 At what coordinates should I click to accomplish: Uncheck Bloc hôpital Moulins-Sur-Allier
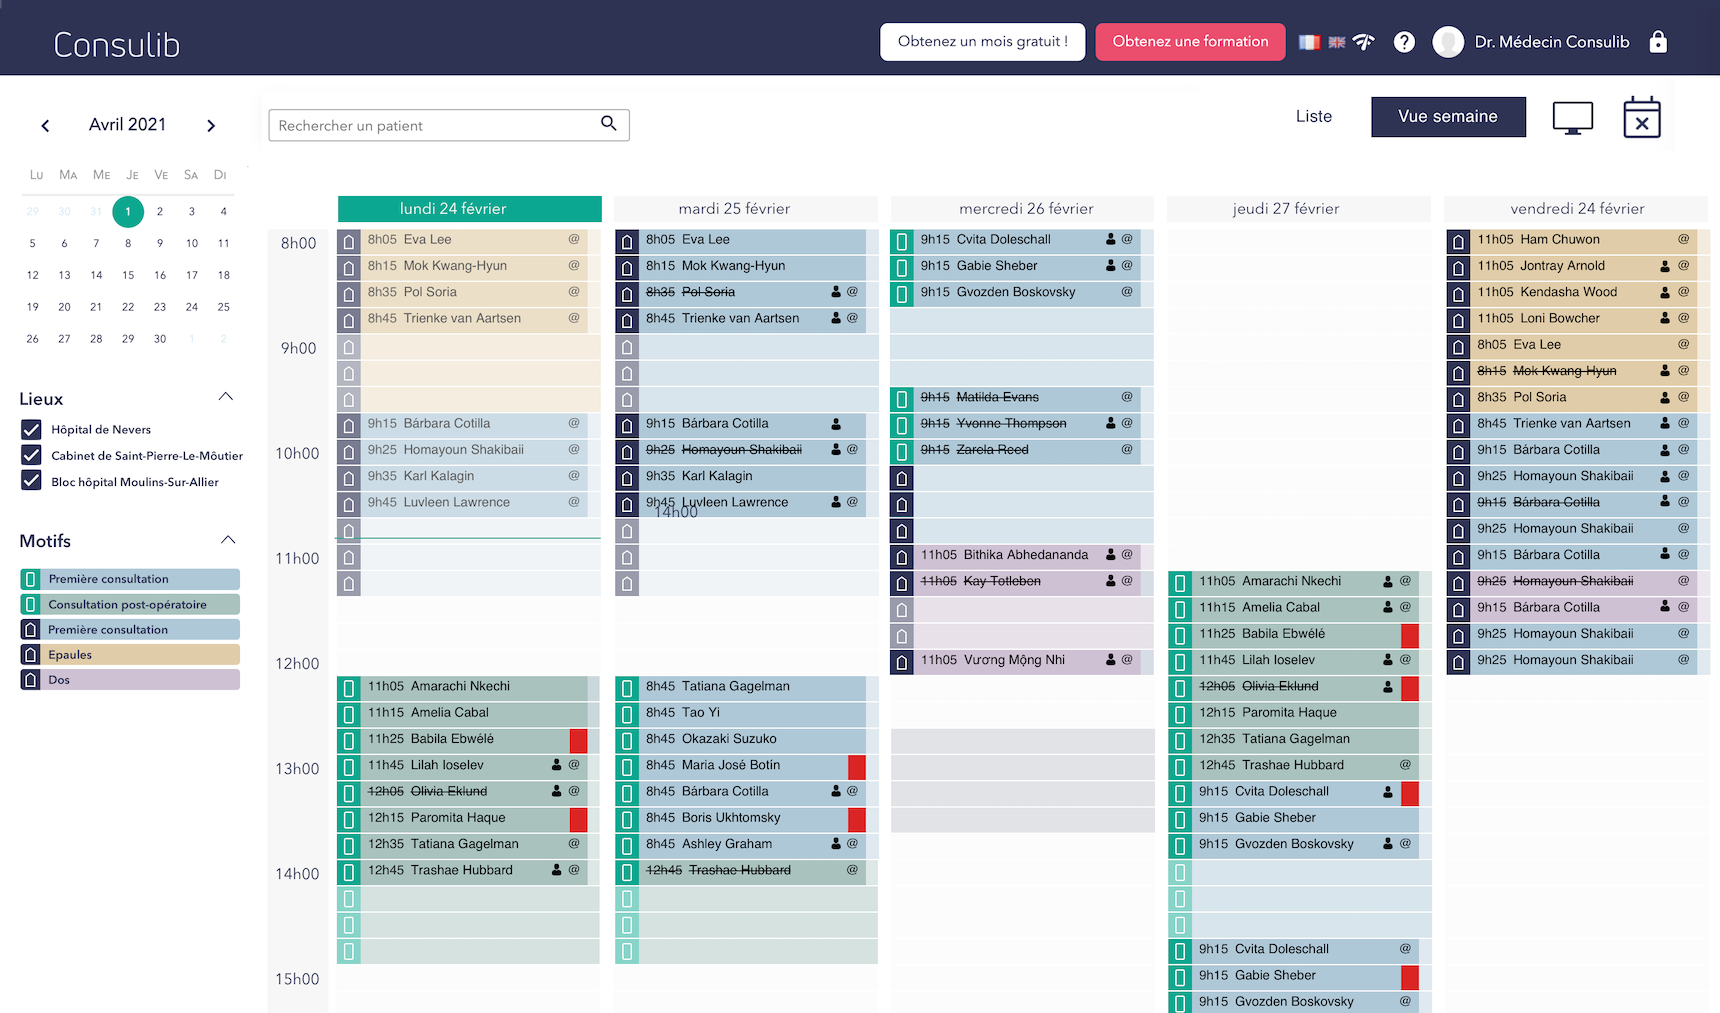tap(31, 481)
